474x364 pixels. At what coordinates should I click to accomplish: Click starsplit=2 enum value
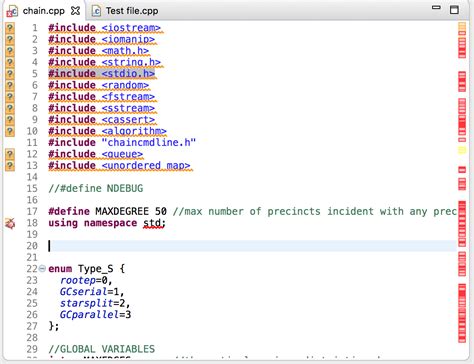click(95, 303)
